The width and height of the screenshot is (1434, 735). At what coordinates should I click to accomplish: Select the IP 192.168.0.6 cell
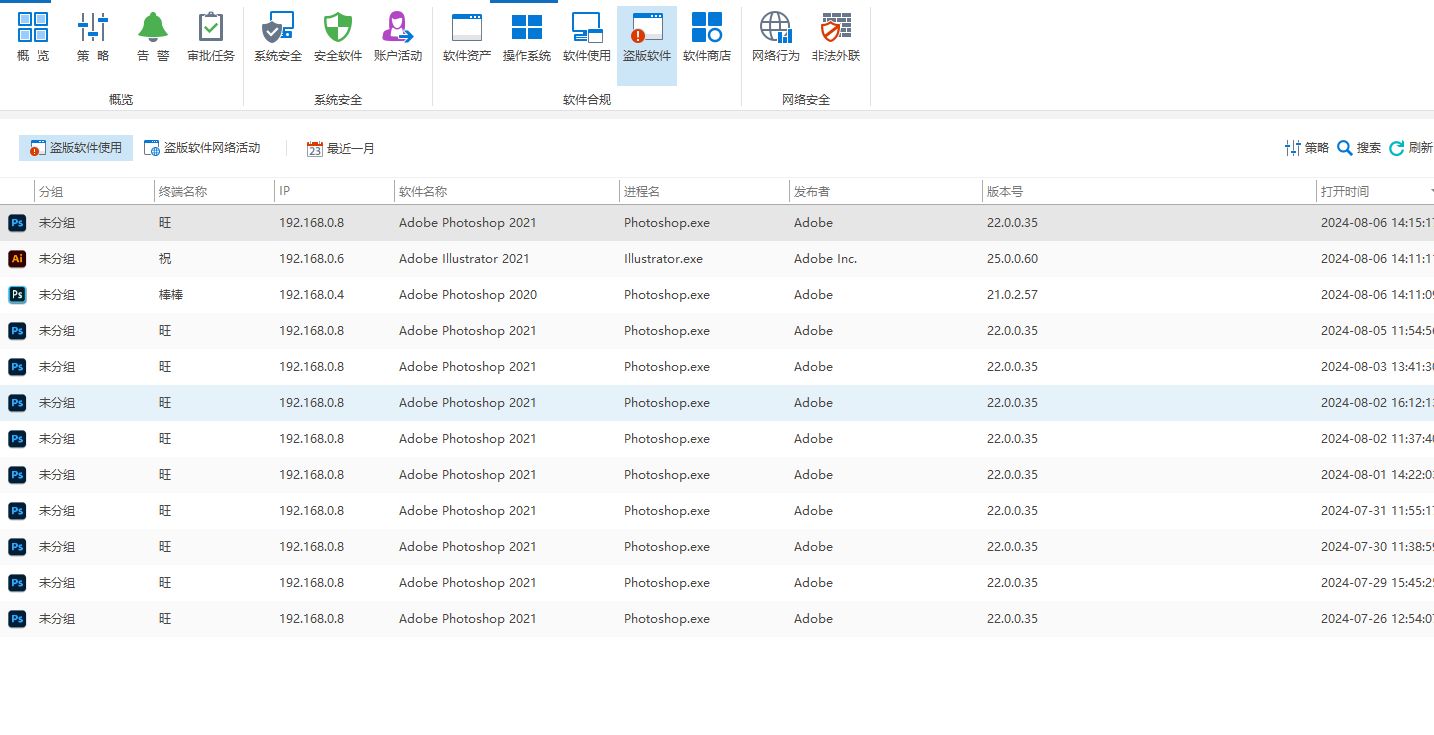pos(311,259)
